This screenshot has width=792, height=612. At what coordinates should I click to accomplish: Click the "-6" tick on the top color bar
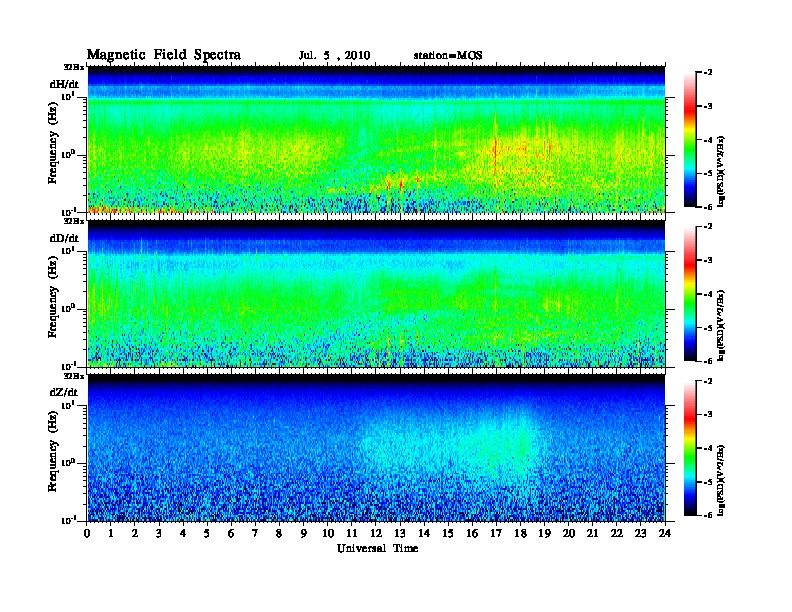(x=708, y=207)
